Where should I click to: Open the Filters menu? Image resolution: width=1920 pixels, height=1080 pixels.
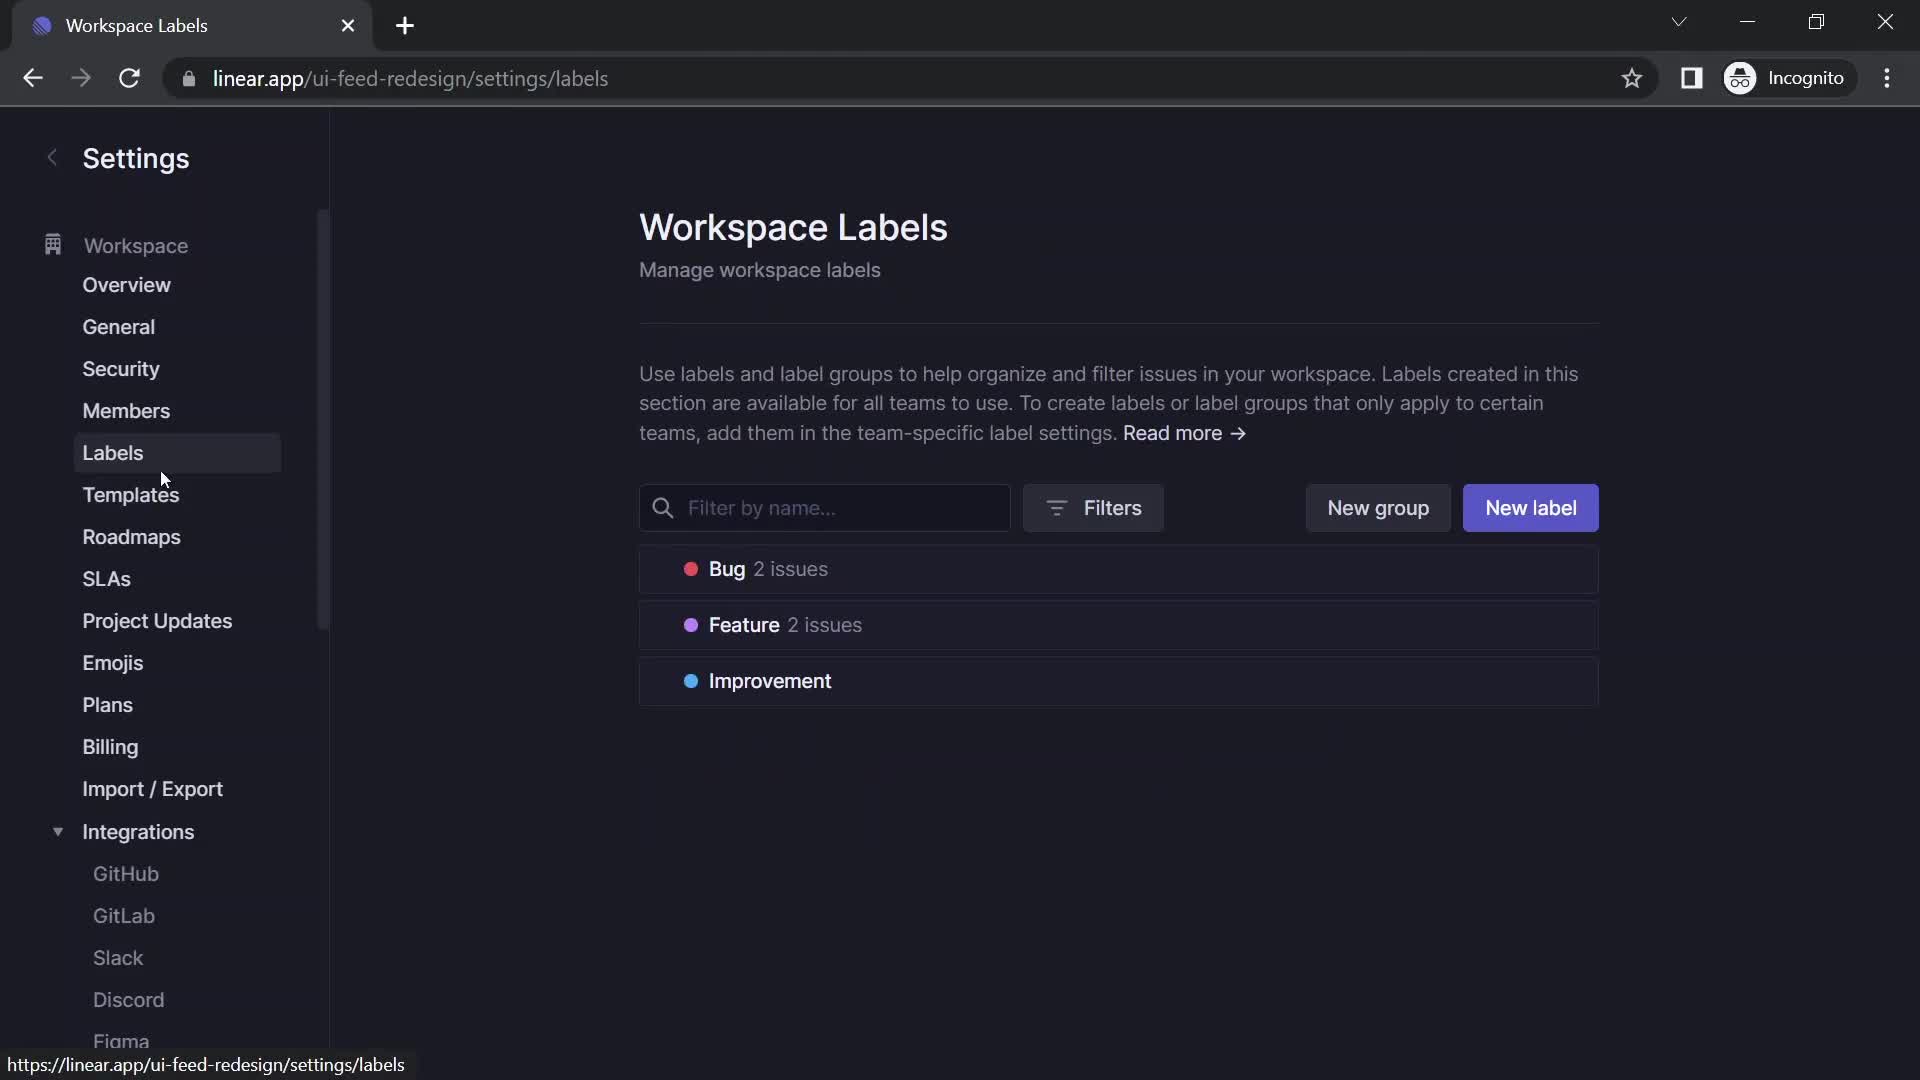point(1093,508)
